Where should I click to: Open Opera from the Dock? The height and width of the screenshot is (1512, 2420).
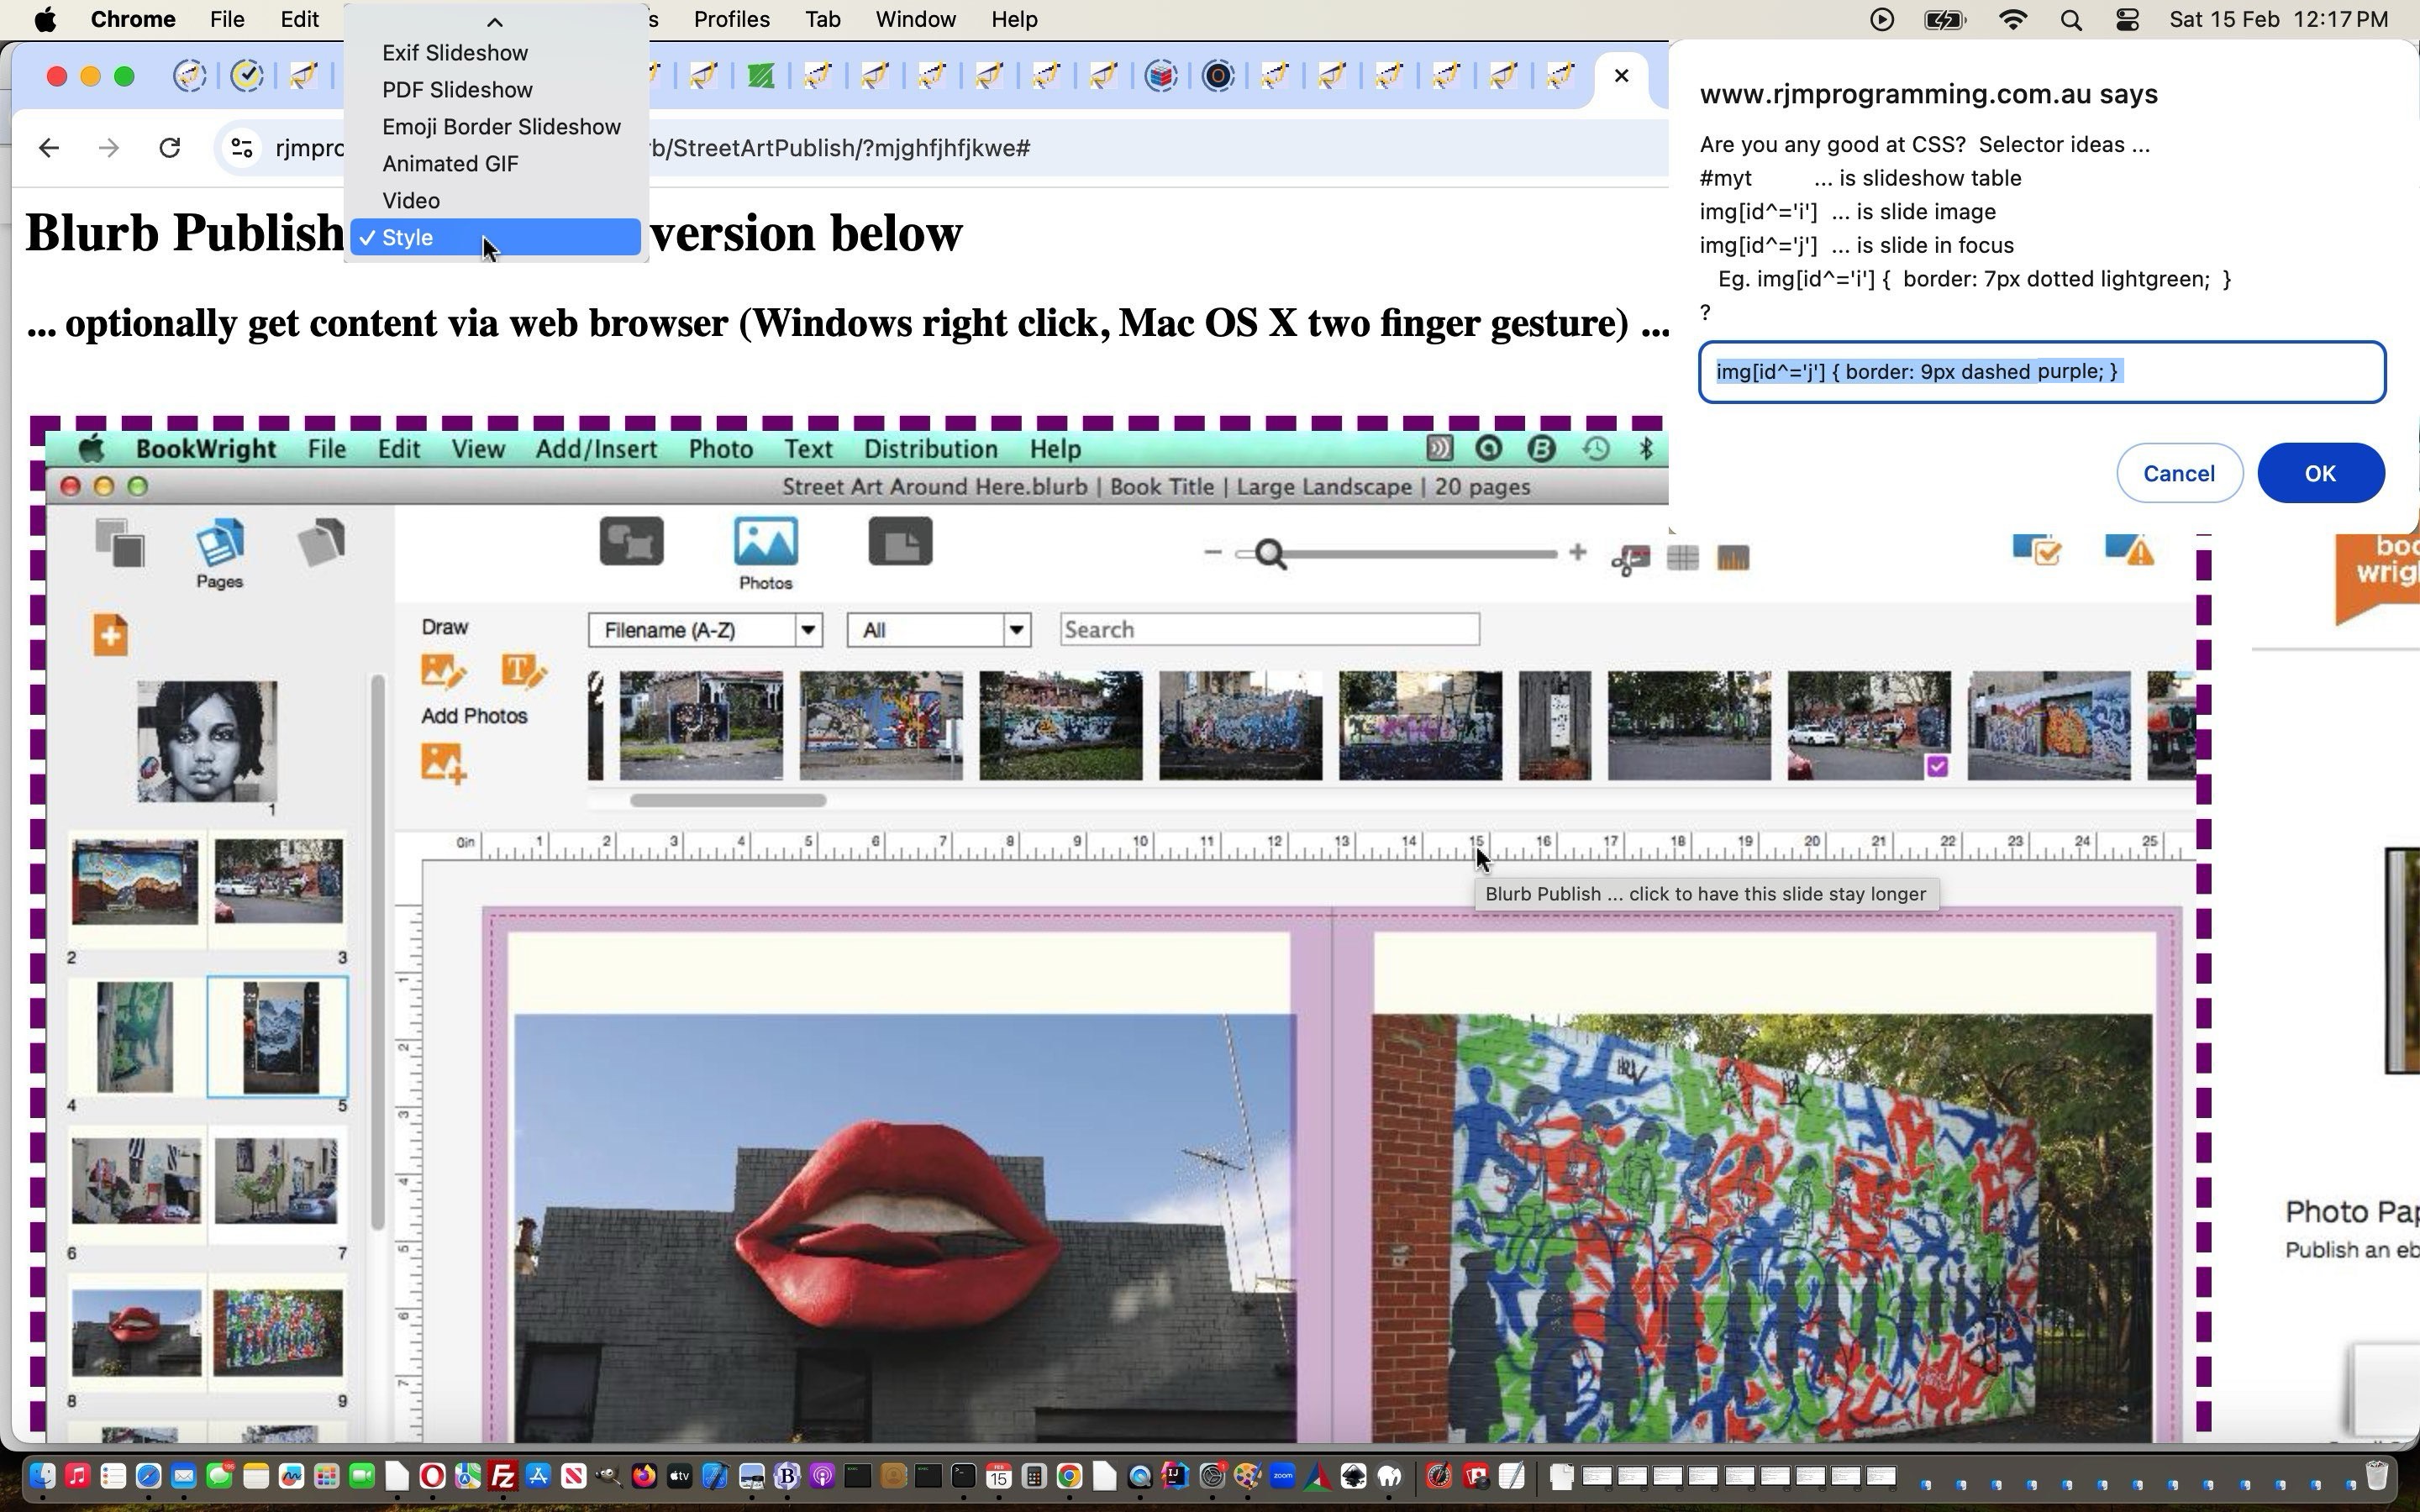click(432, 1476)
